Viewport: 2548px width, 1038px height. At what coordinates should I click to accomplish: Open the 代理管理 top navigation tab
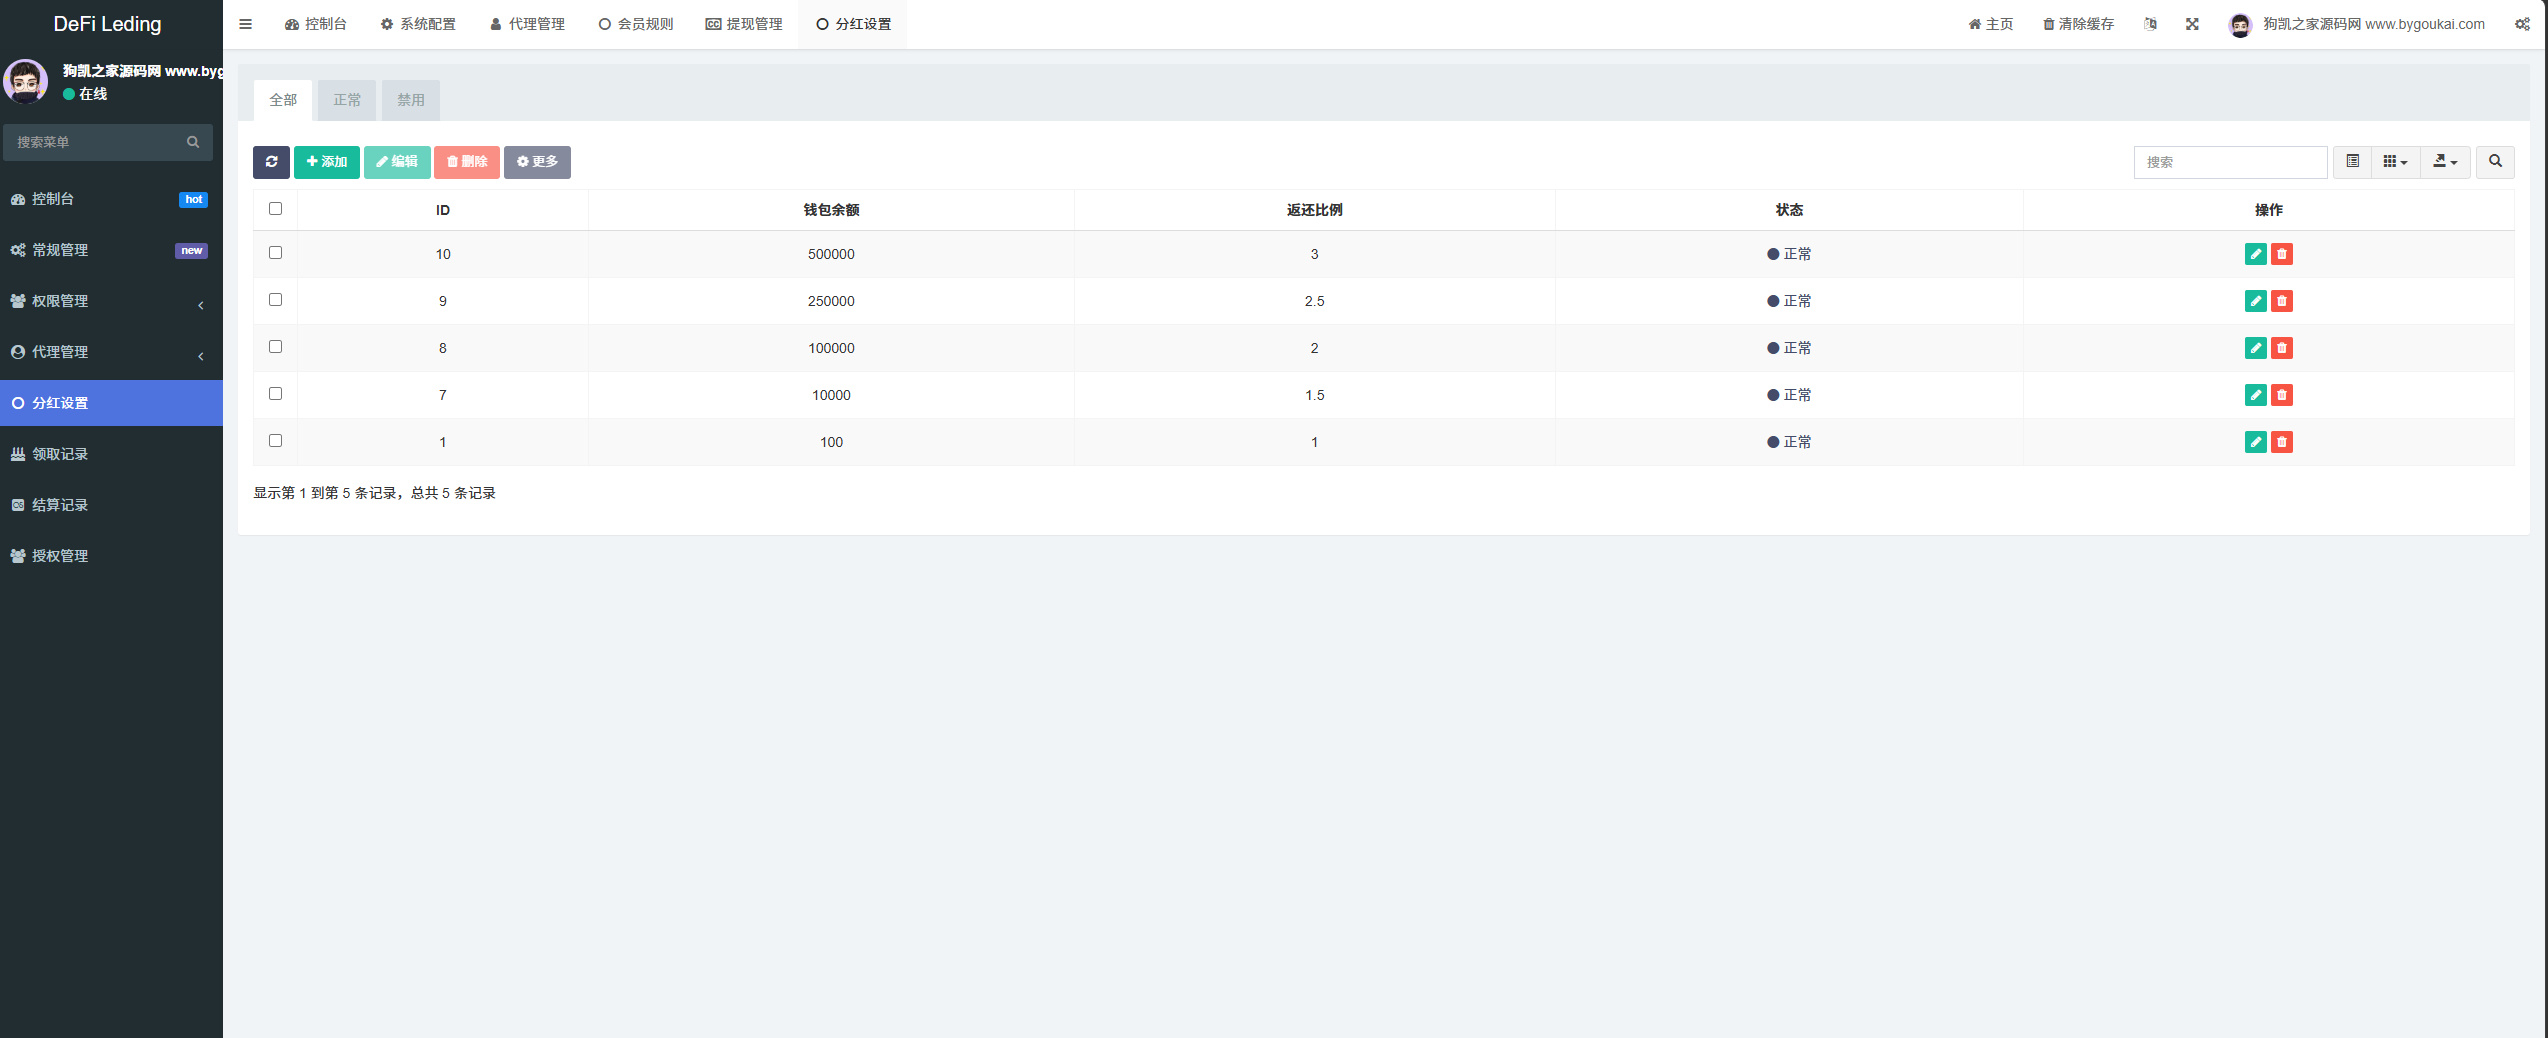pos(527,24)
